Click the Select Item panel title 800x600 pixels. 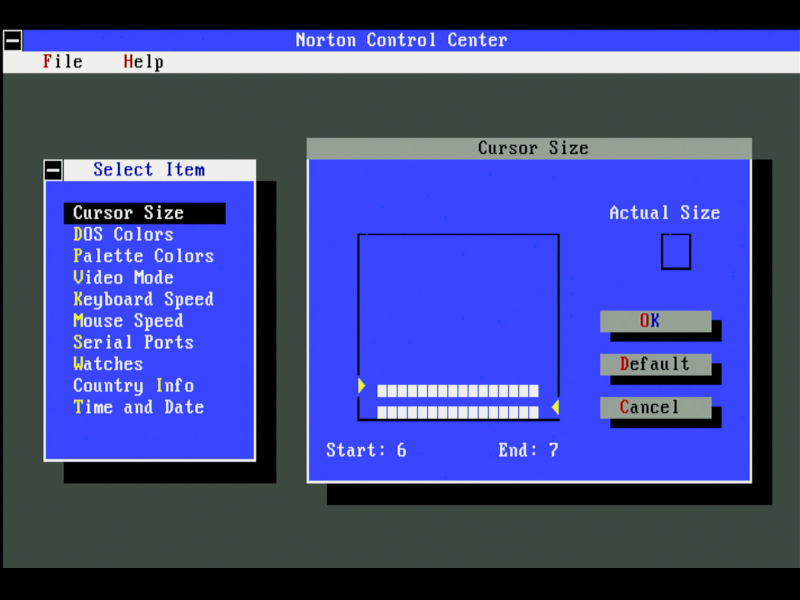149,170
